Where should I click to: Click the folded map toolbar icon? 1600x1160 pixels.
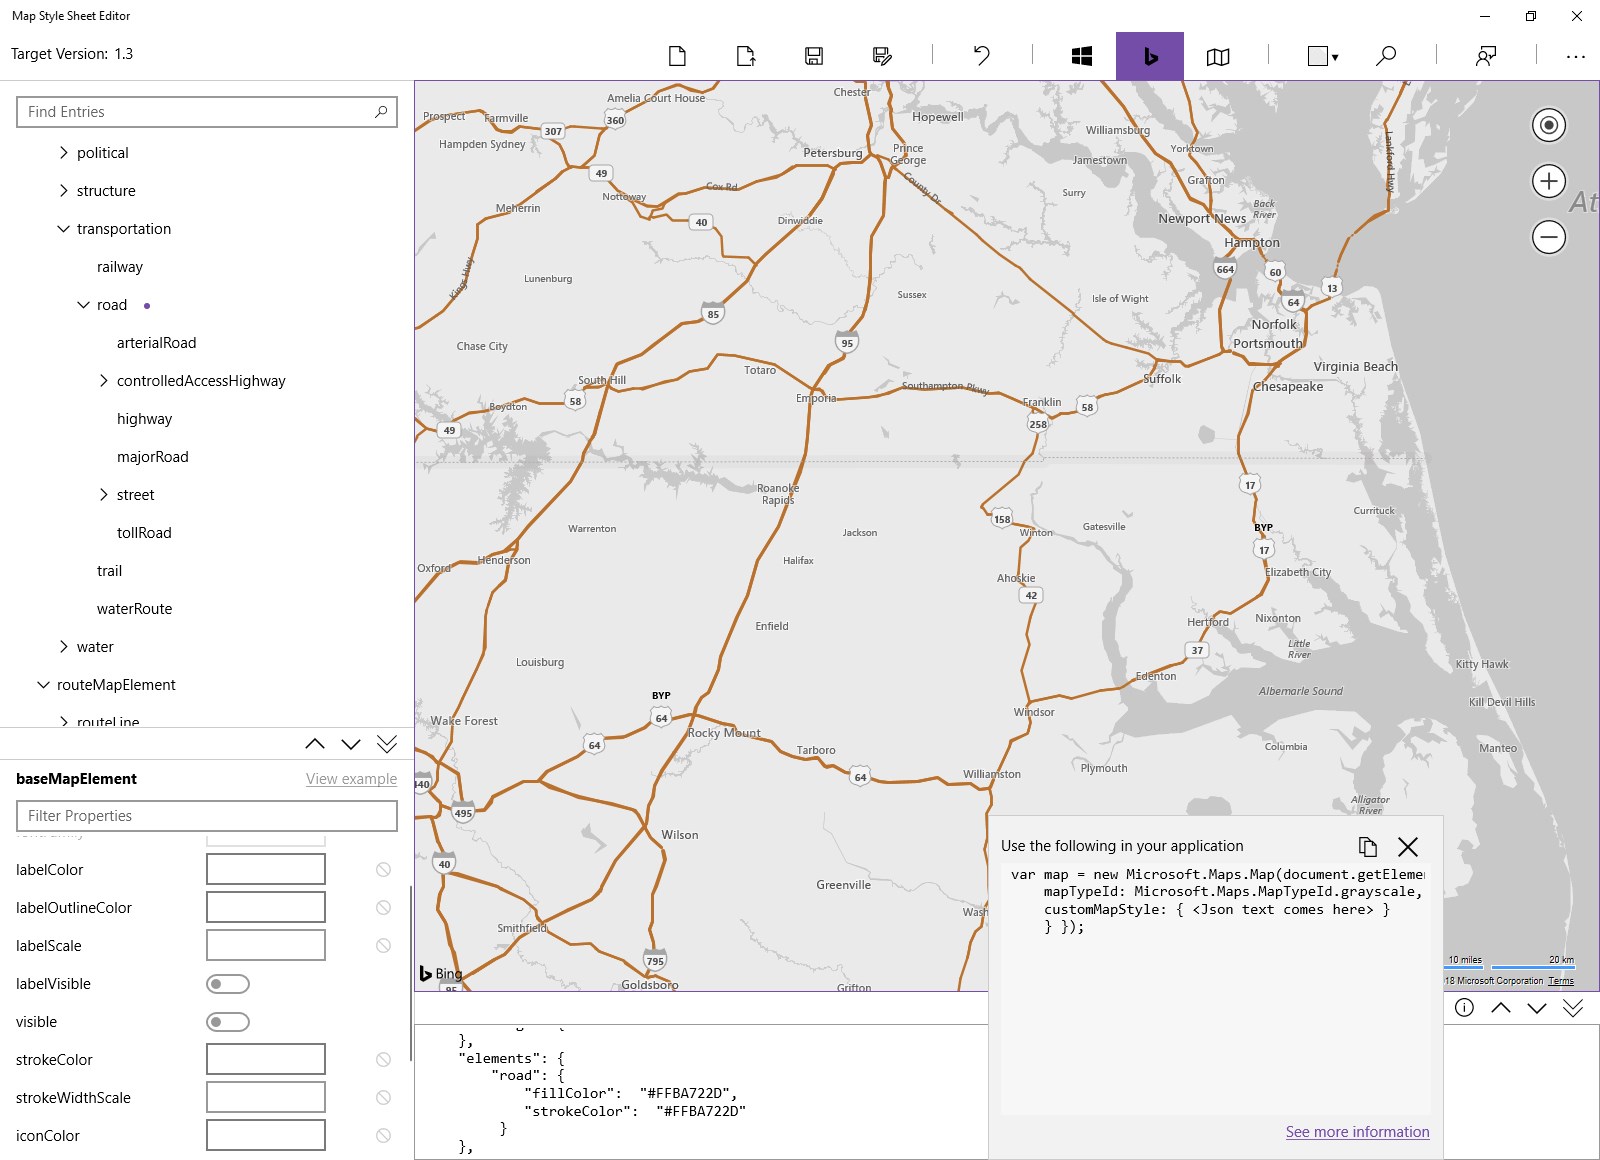click(1218, 56)
